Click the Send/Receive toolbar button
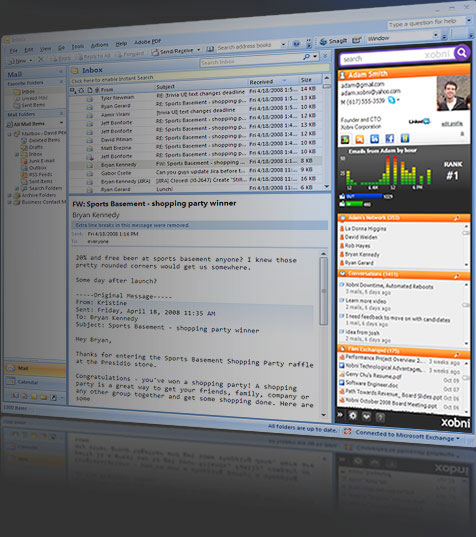Viewport: 476px width, 537px height. (172, 51)
